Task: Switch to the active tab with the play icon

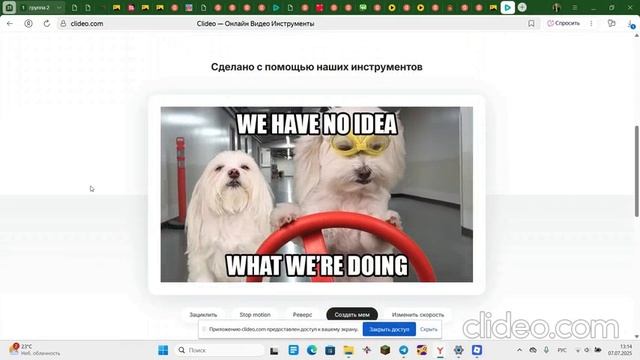Action: point(507,7)
